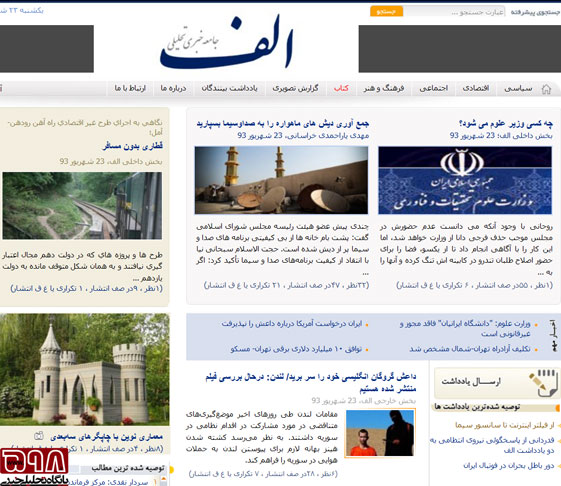Click the Ministry of Science banner thumbnail

pyautogui.click(x=465, y=180)
